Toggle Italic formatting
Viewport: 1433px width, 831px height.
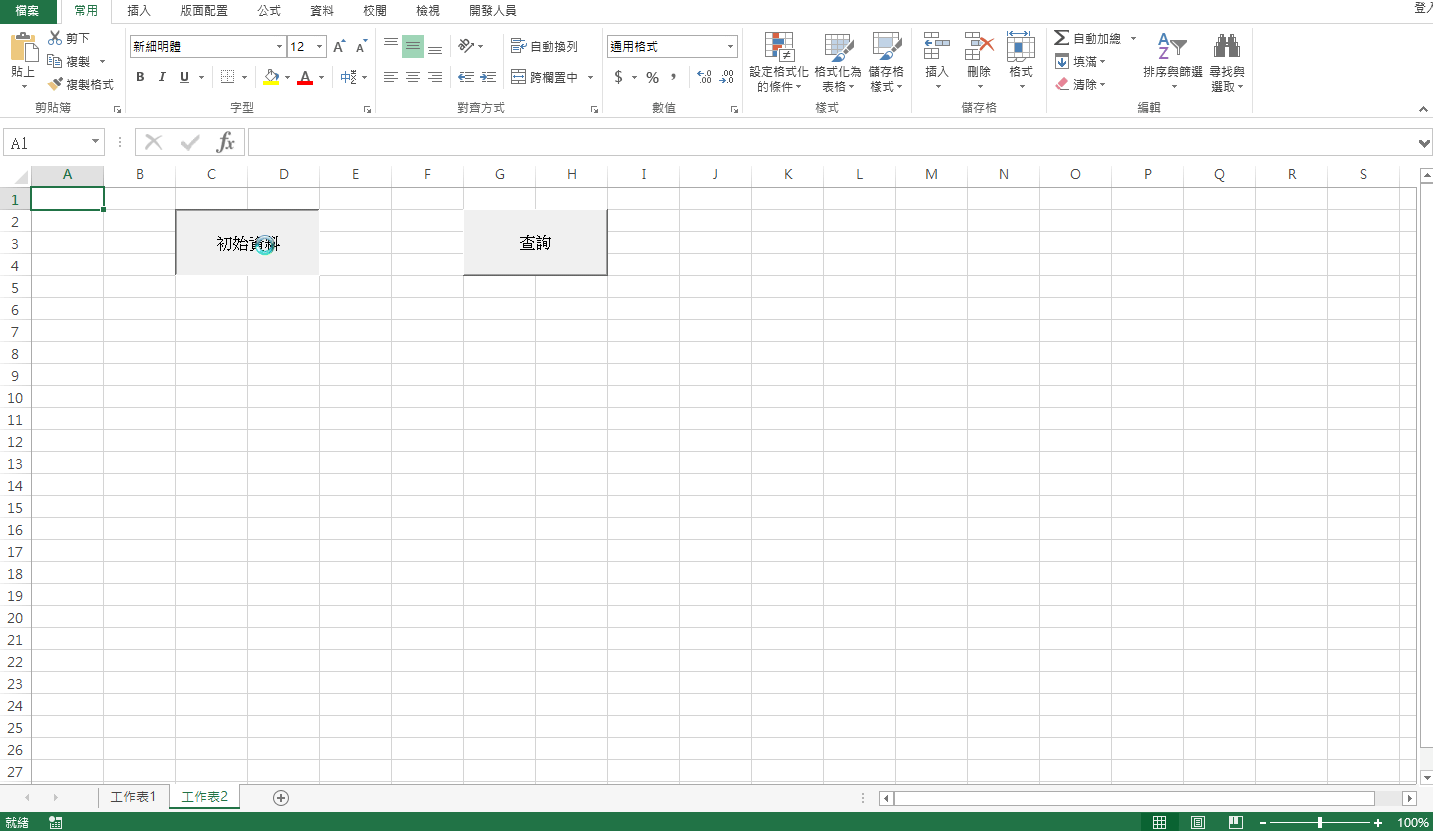point(162,77)
